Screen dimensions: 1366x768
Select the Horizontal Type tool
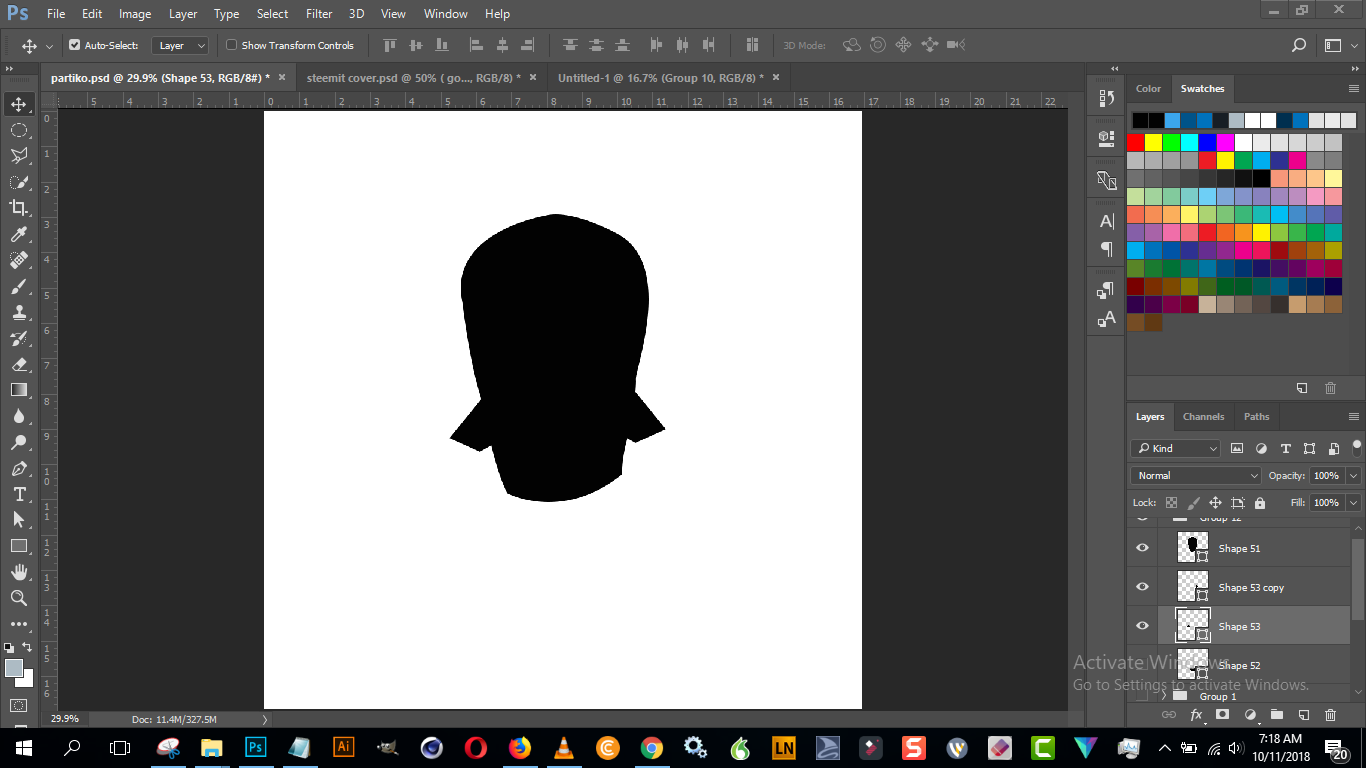[x=19, y=494]
